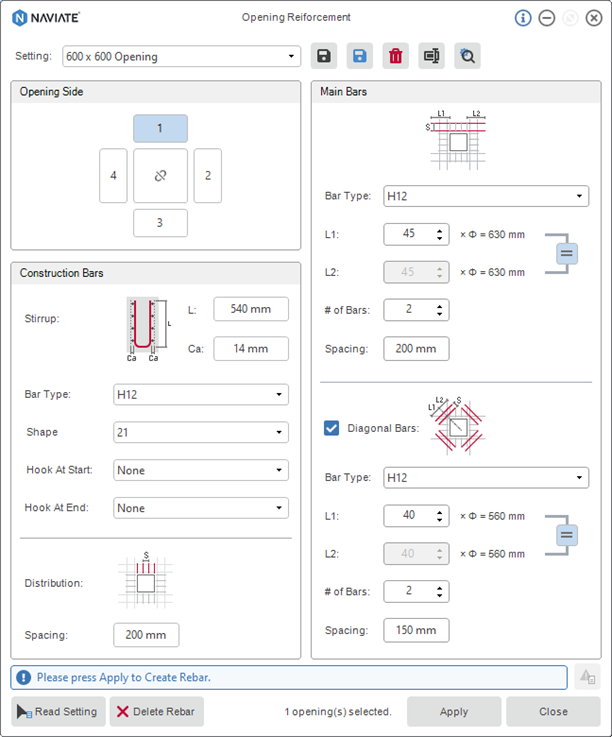
Task: Click the Apply button
Action: [453, 712]
